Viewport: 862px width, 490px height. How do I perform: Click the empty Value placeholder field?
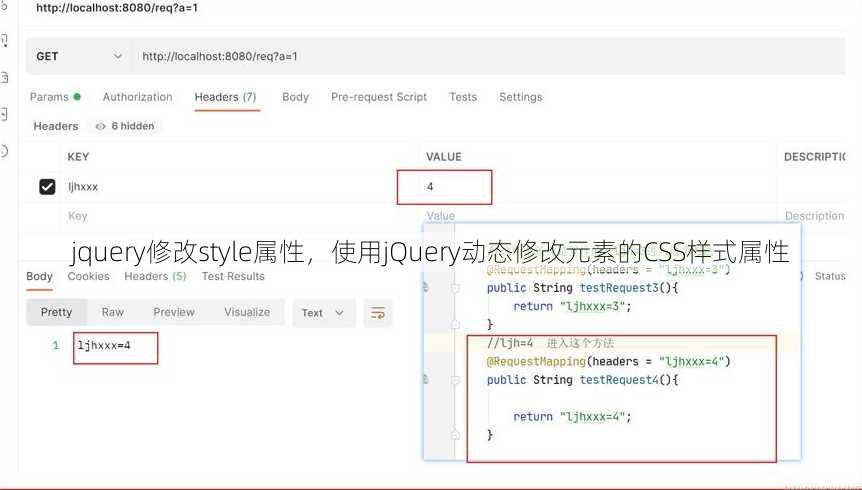pos(440,216)
